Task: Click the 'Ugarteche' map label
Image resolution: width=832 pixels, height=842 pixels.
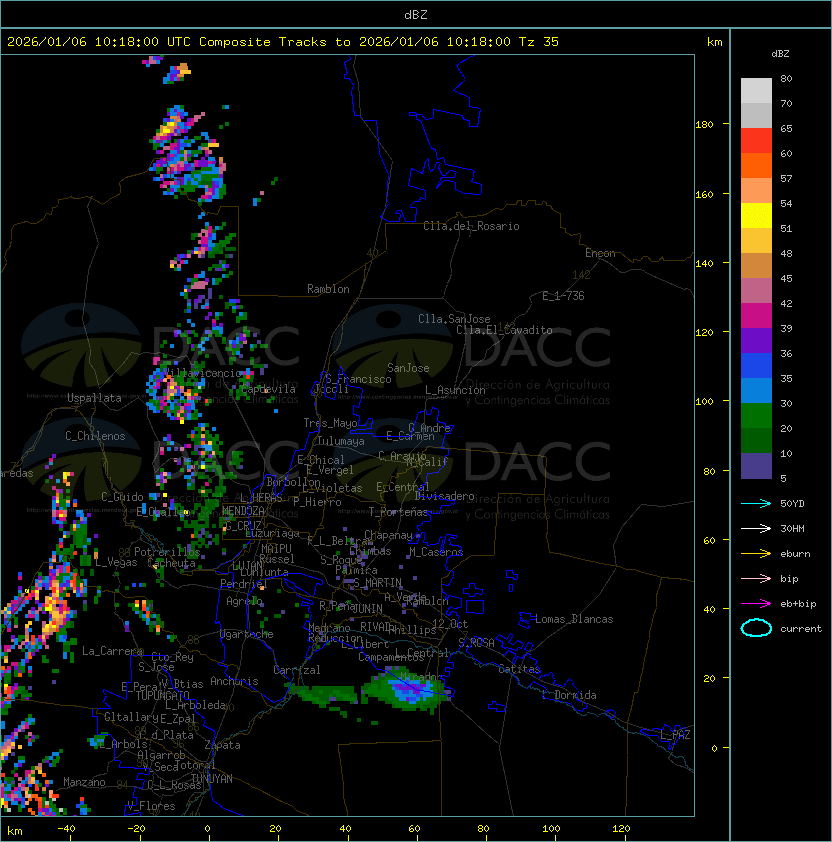Action: click(247, 634)
